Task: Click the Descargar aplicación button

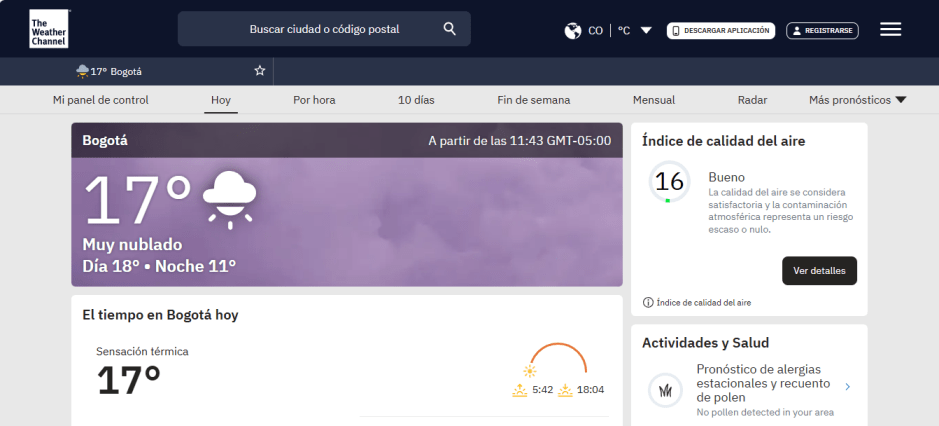Action: coord(721,31)
